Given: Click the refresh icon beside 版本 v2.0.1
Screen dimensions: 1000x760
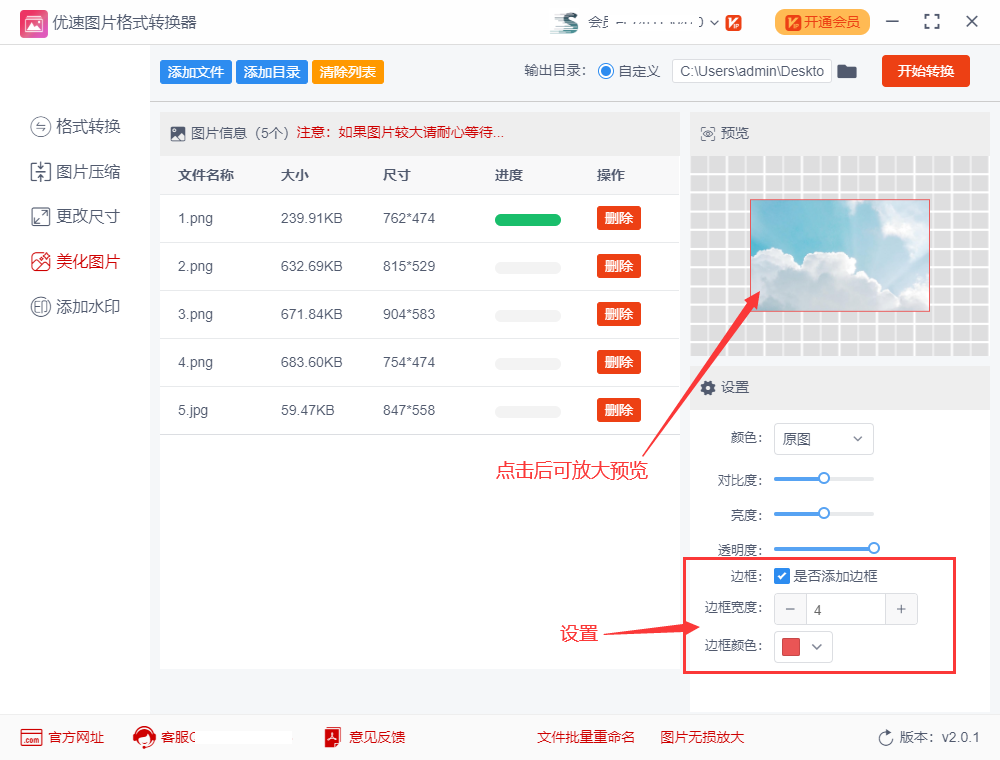Looking at the screenshot, I should tap(886, 737).
